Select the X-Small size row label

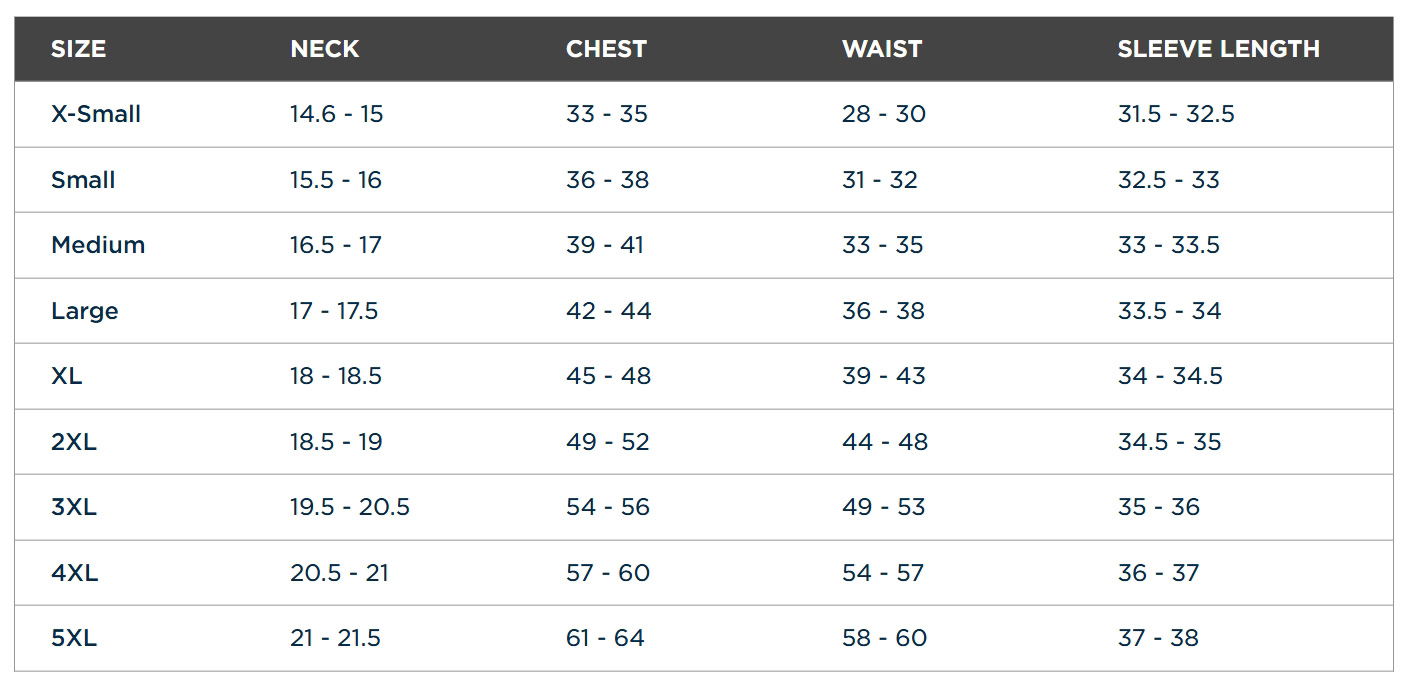click(x=96, y=114)
